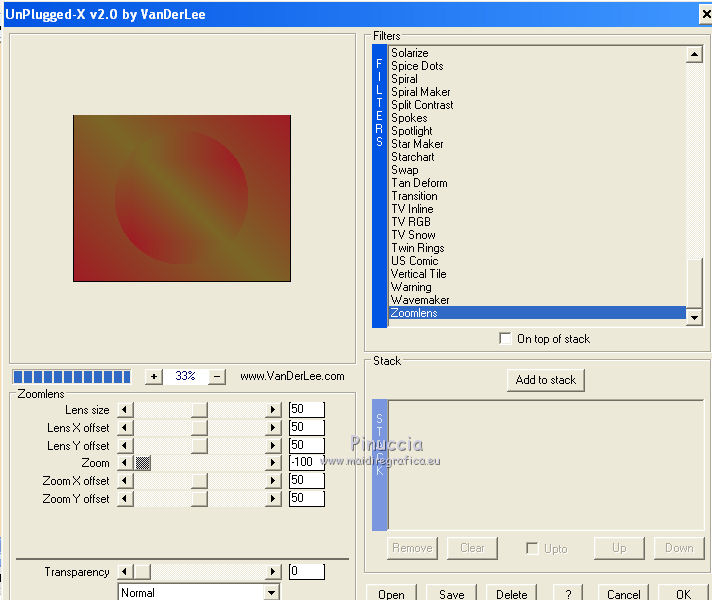The width and height of the screenshot is (712, 600).
Task: Click the OK button
Action: 683,593
